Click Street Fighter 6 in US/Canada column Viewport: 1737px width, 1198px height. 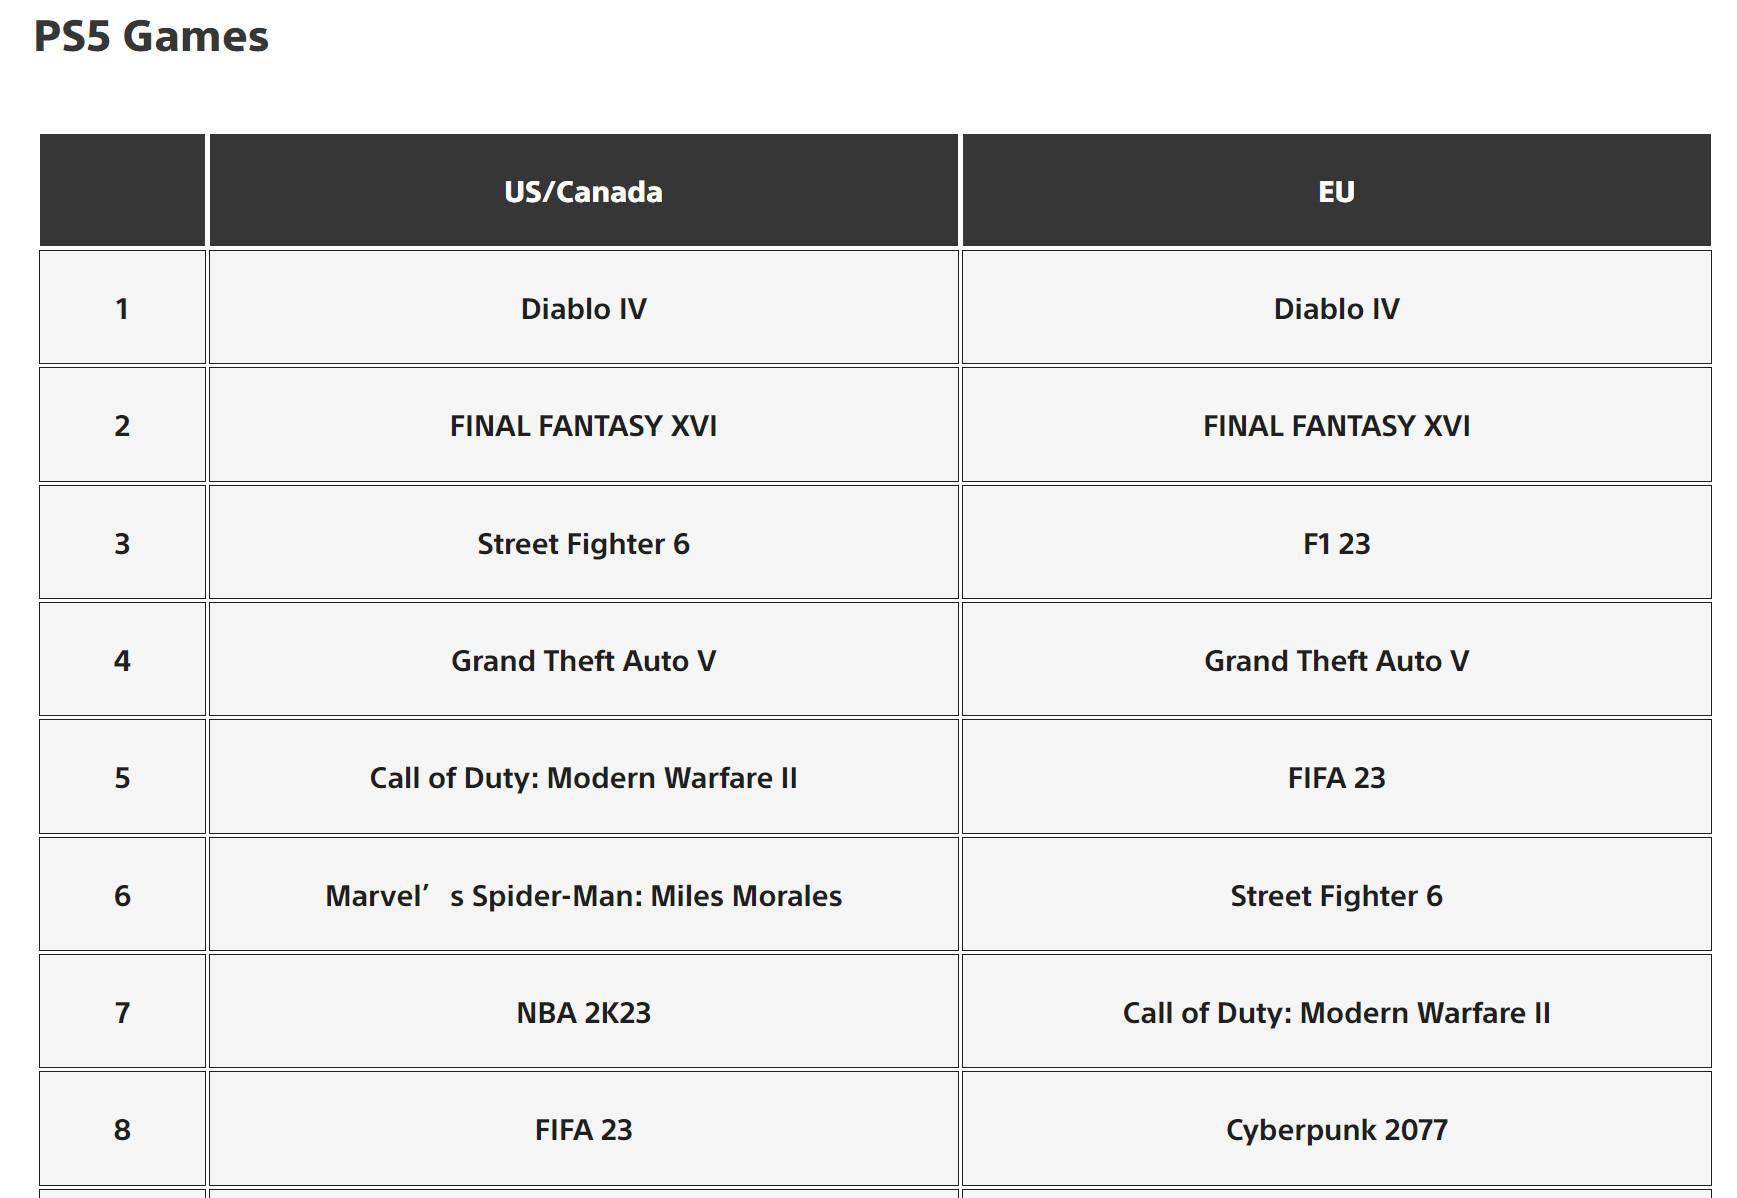pyautogui.click(x=583, y=542)
